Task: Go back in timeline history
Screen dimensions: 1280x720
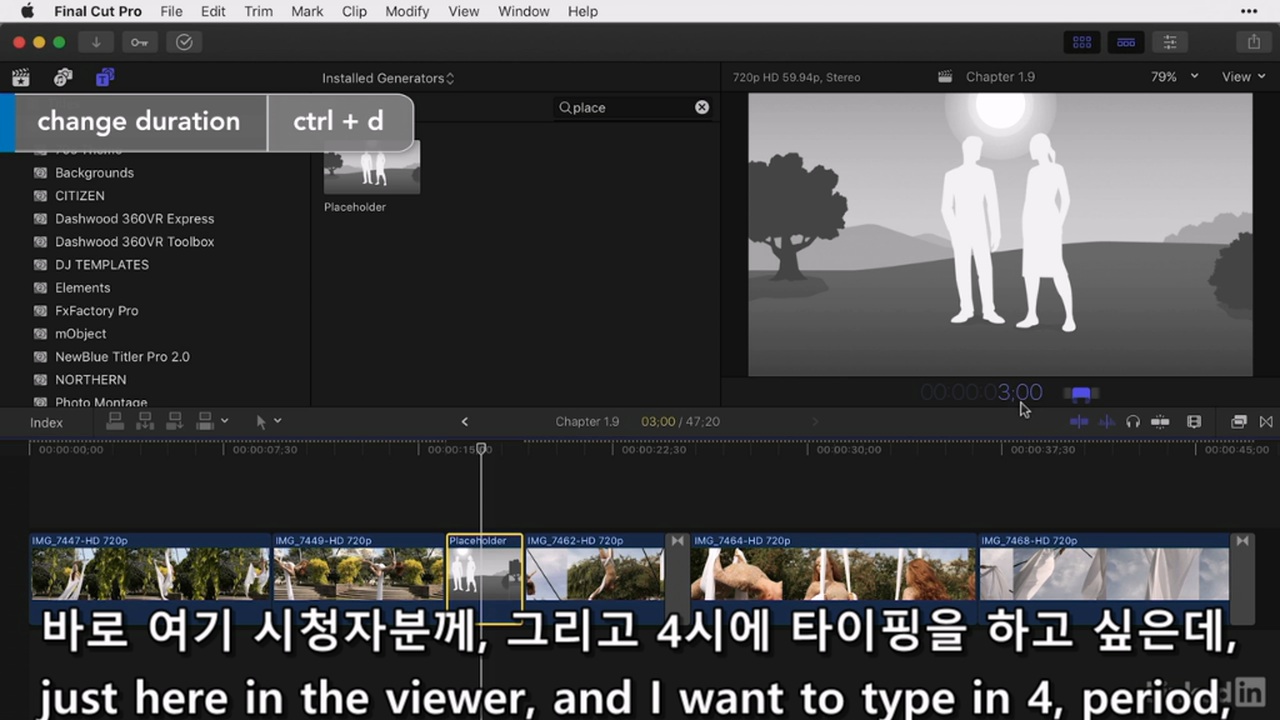Action: pos(464,422)
